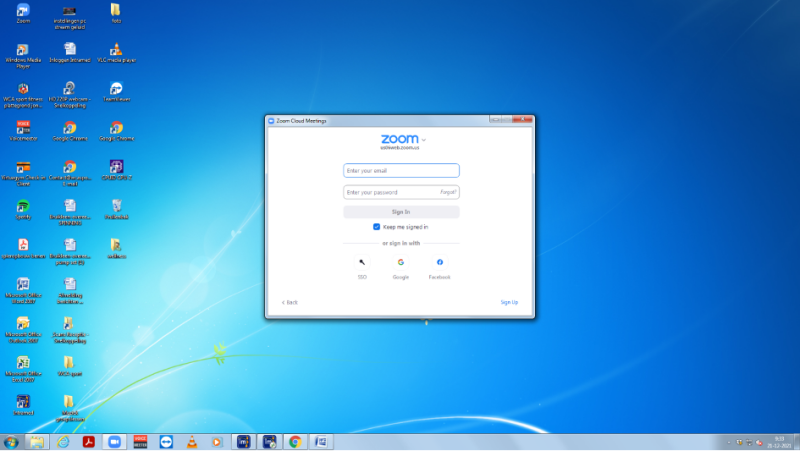Open the foto folder on the desktop
Viewport: 800px width, 451px height.
(116, 11)
